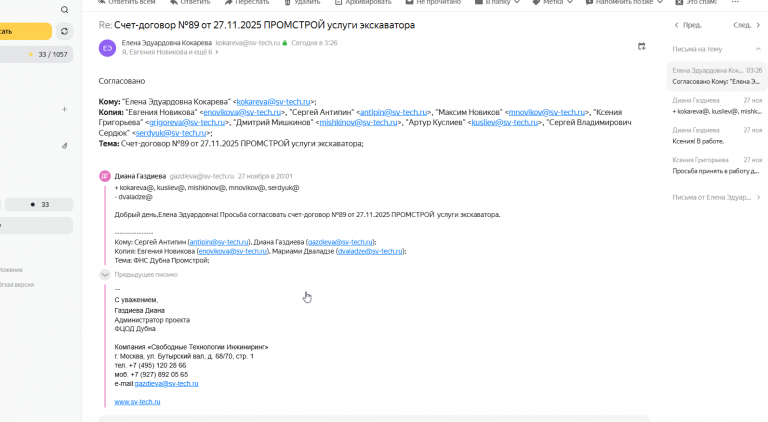
Task: Click the calendar event icon in header
Action: (641, 47)
